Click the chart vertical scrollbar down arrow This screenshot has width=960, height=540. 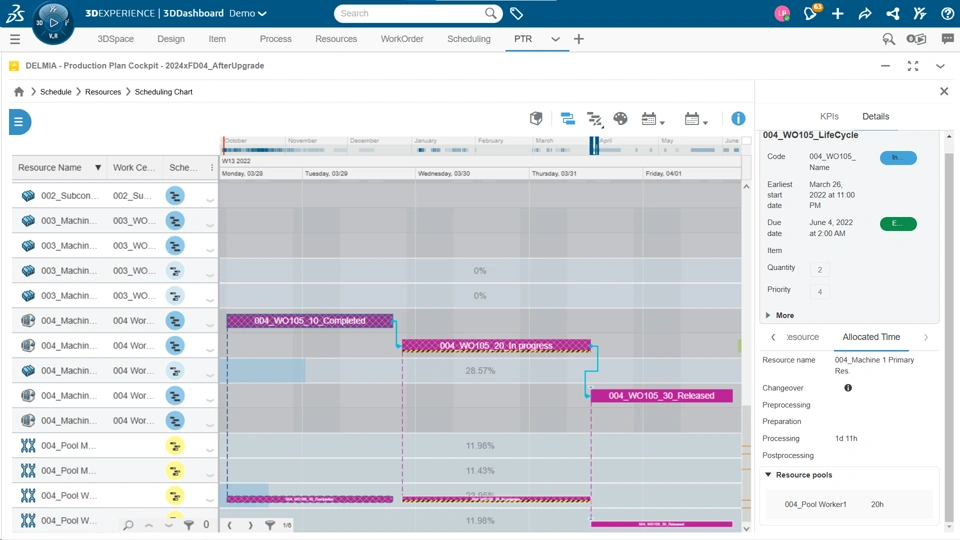point(746,528)
